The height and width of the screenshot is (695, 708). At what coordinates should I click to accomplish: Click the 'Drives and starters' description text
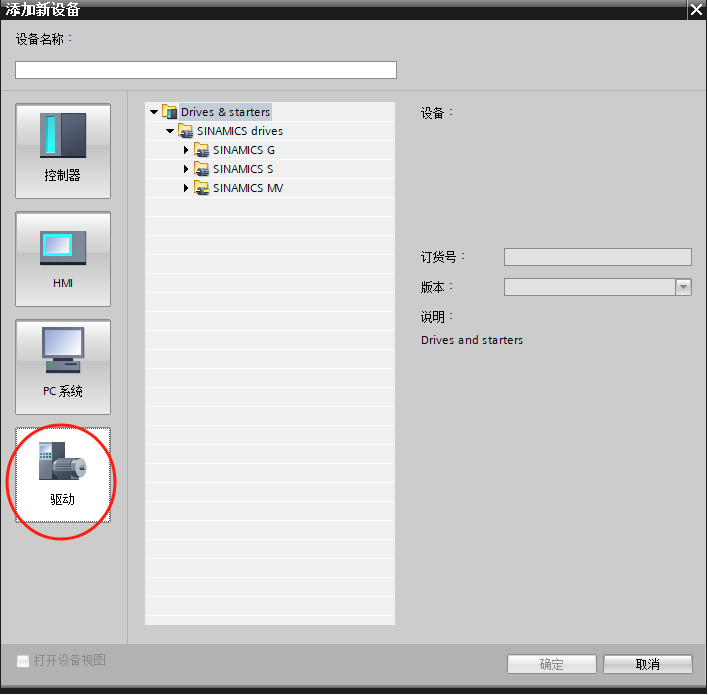[472, 340]
